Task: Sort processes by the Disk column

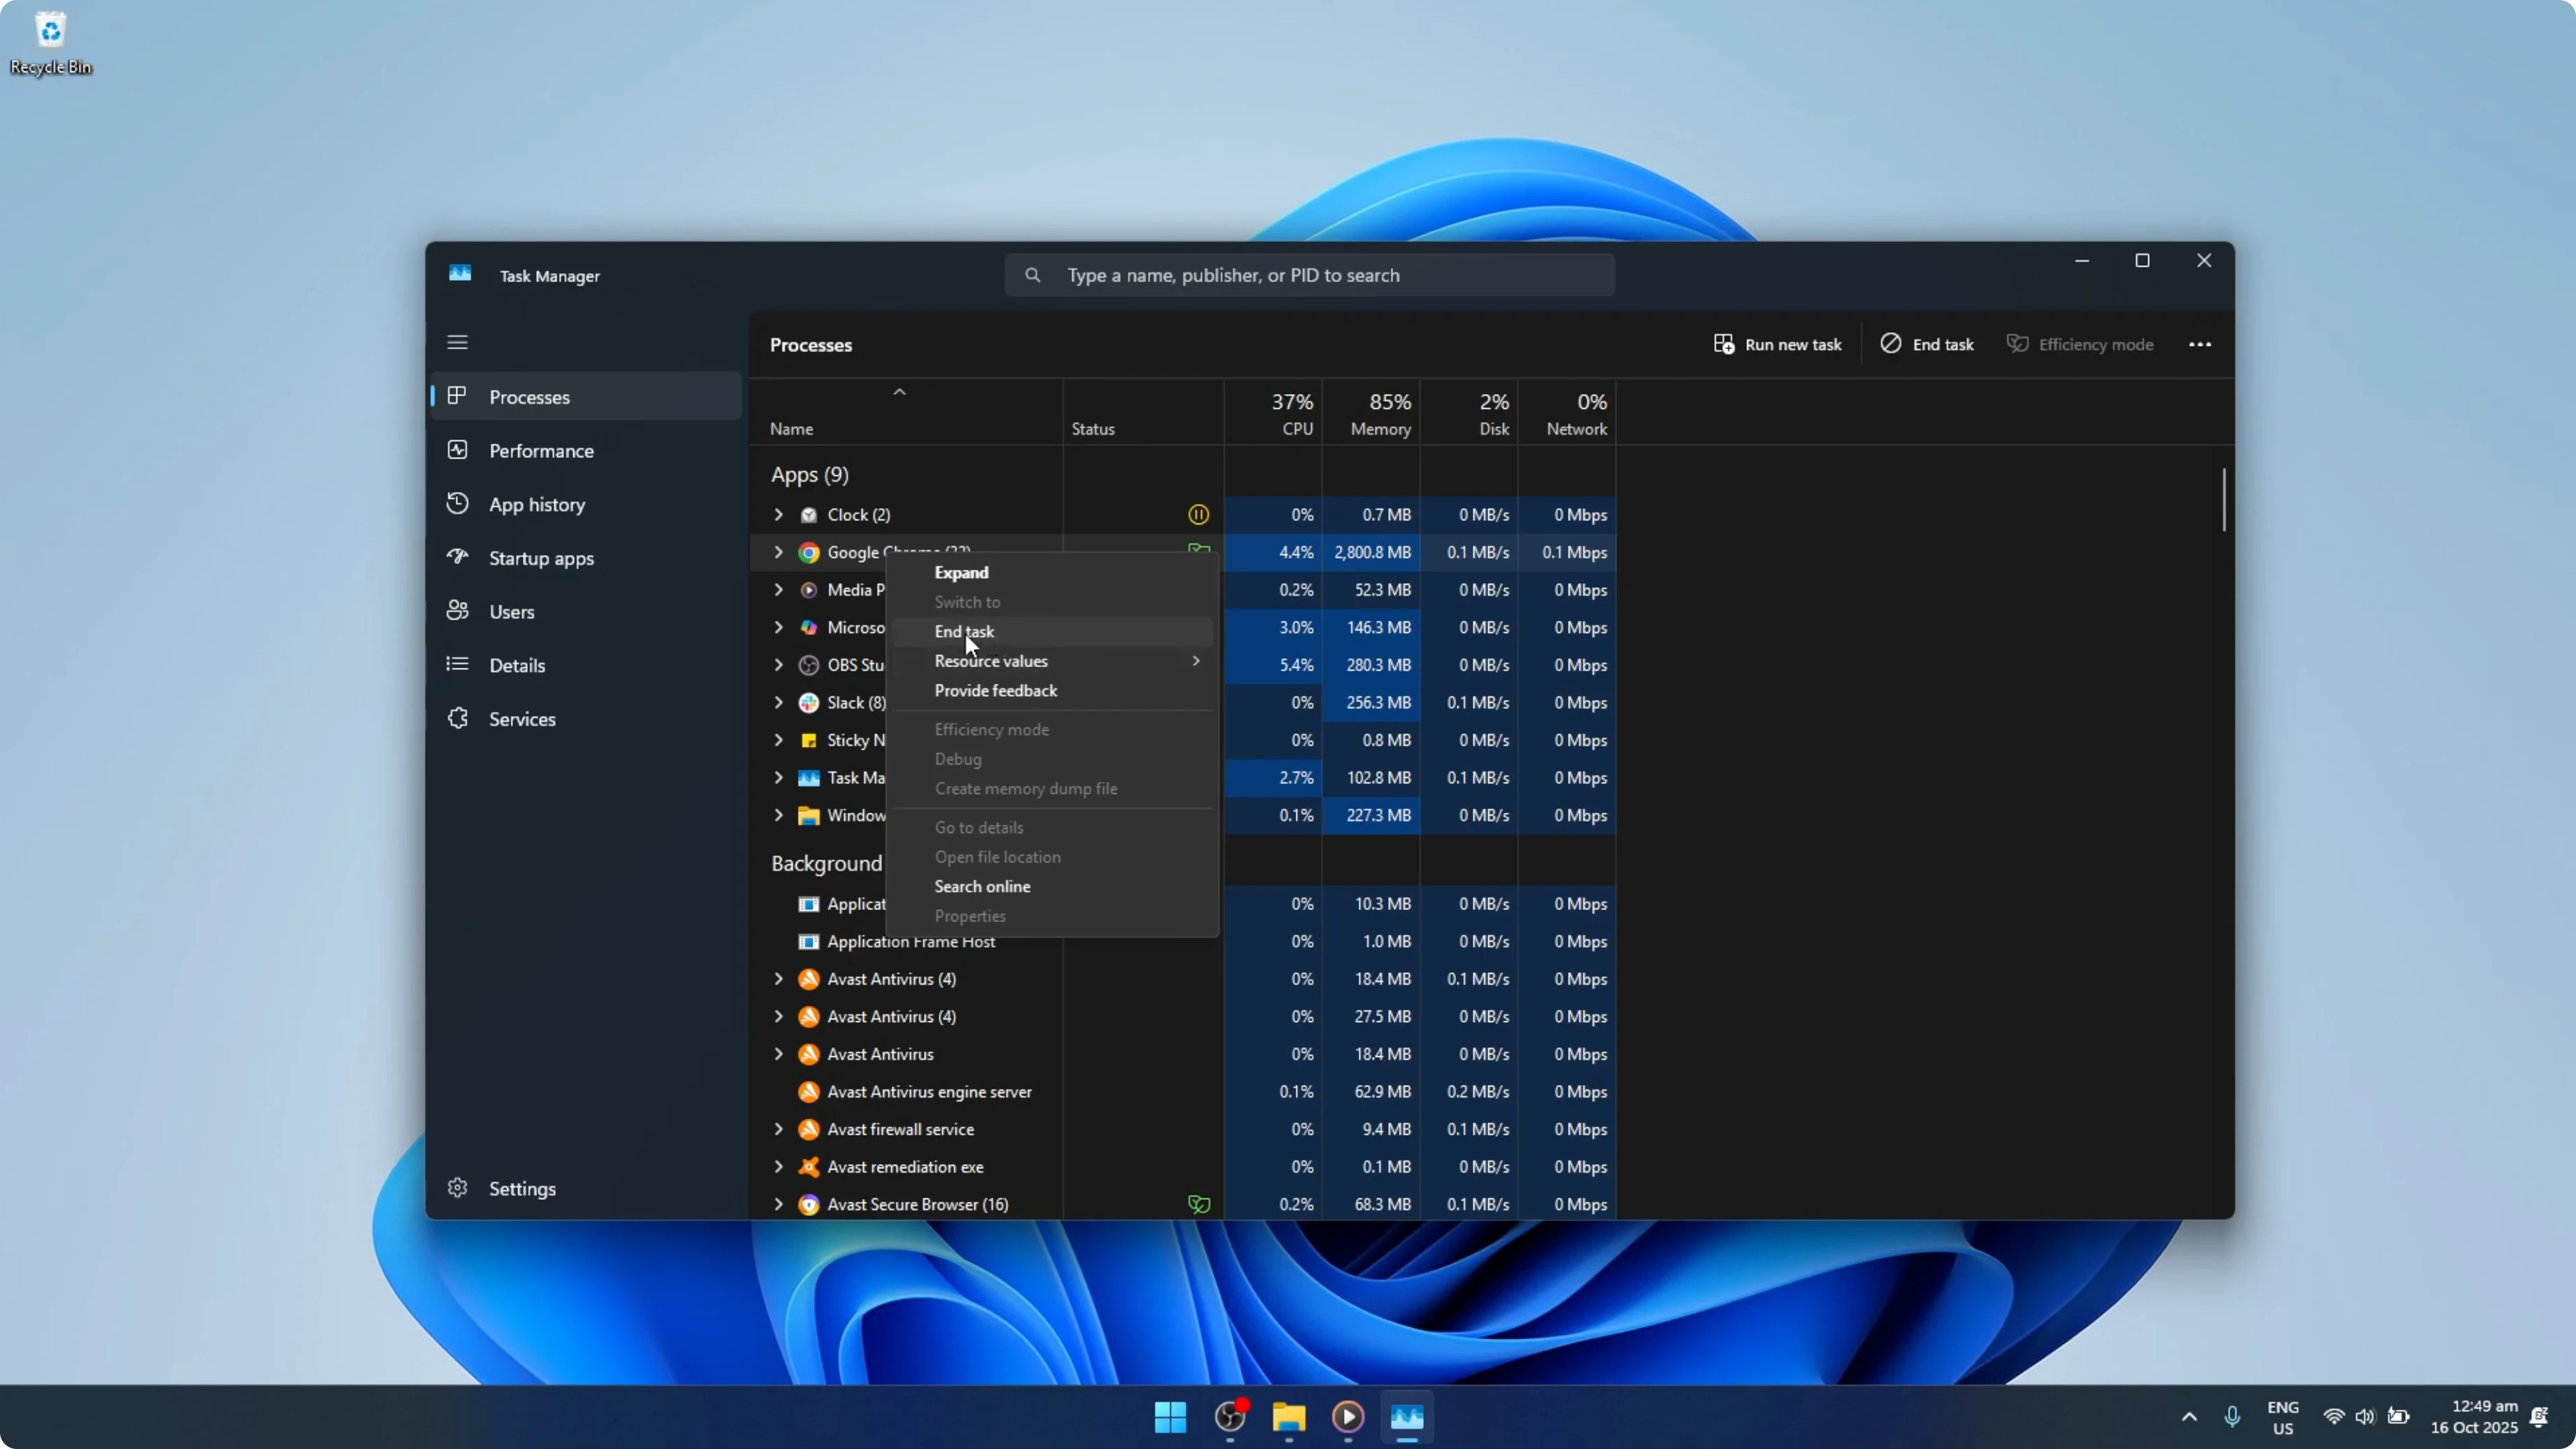Action: click(x=1469, y=413)
